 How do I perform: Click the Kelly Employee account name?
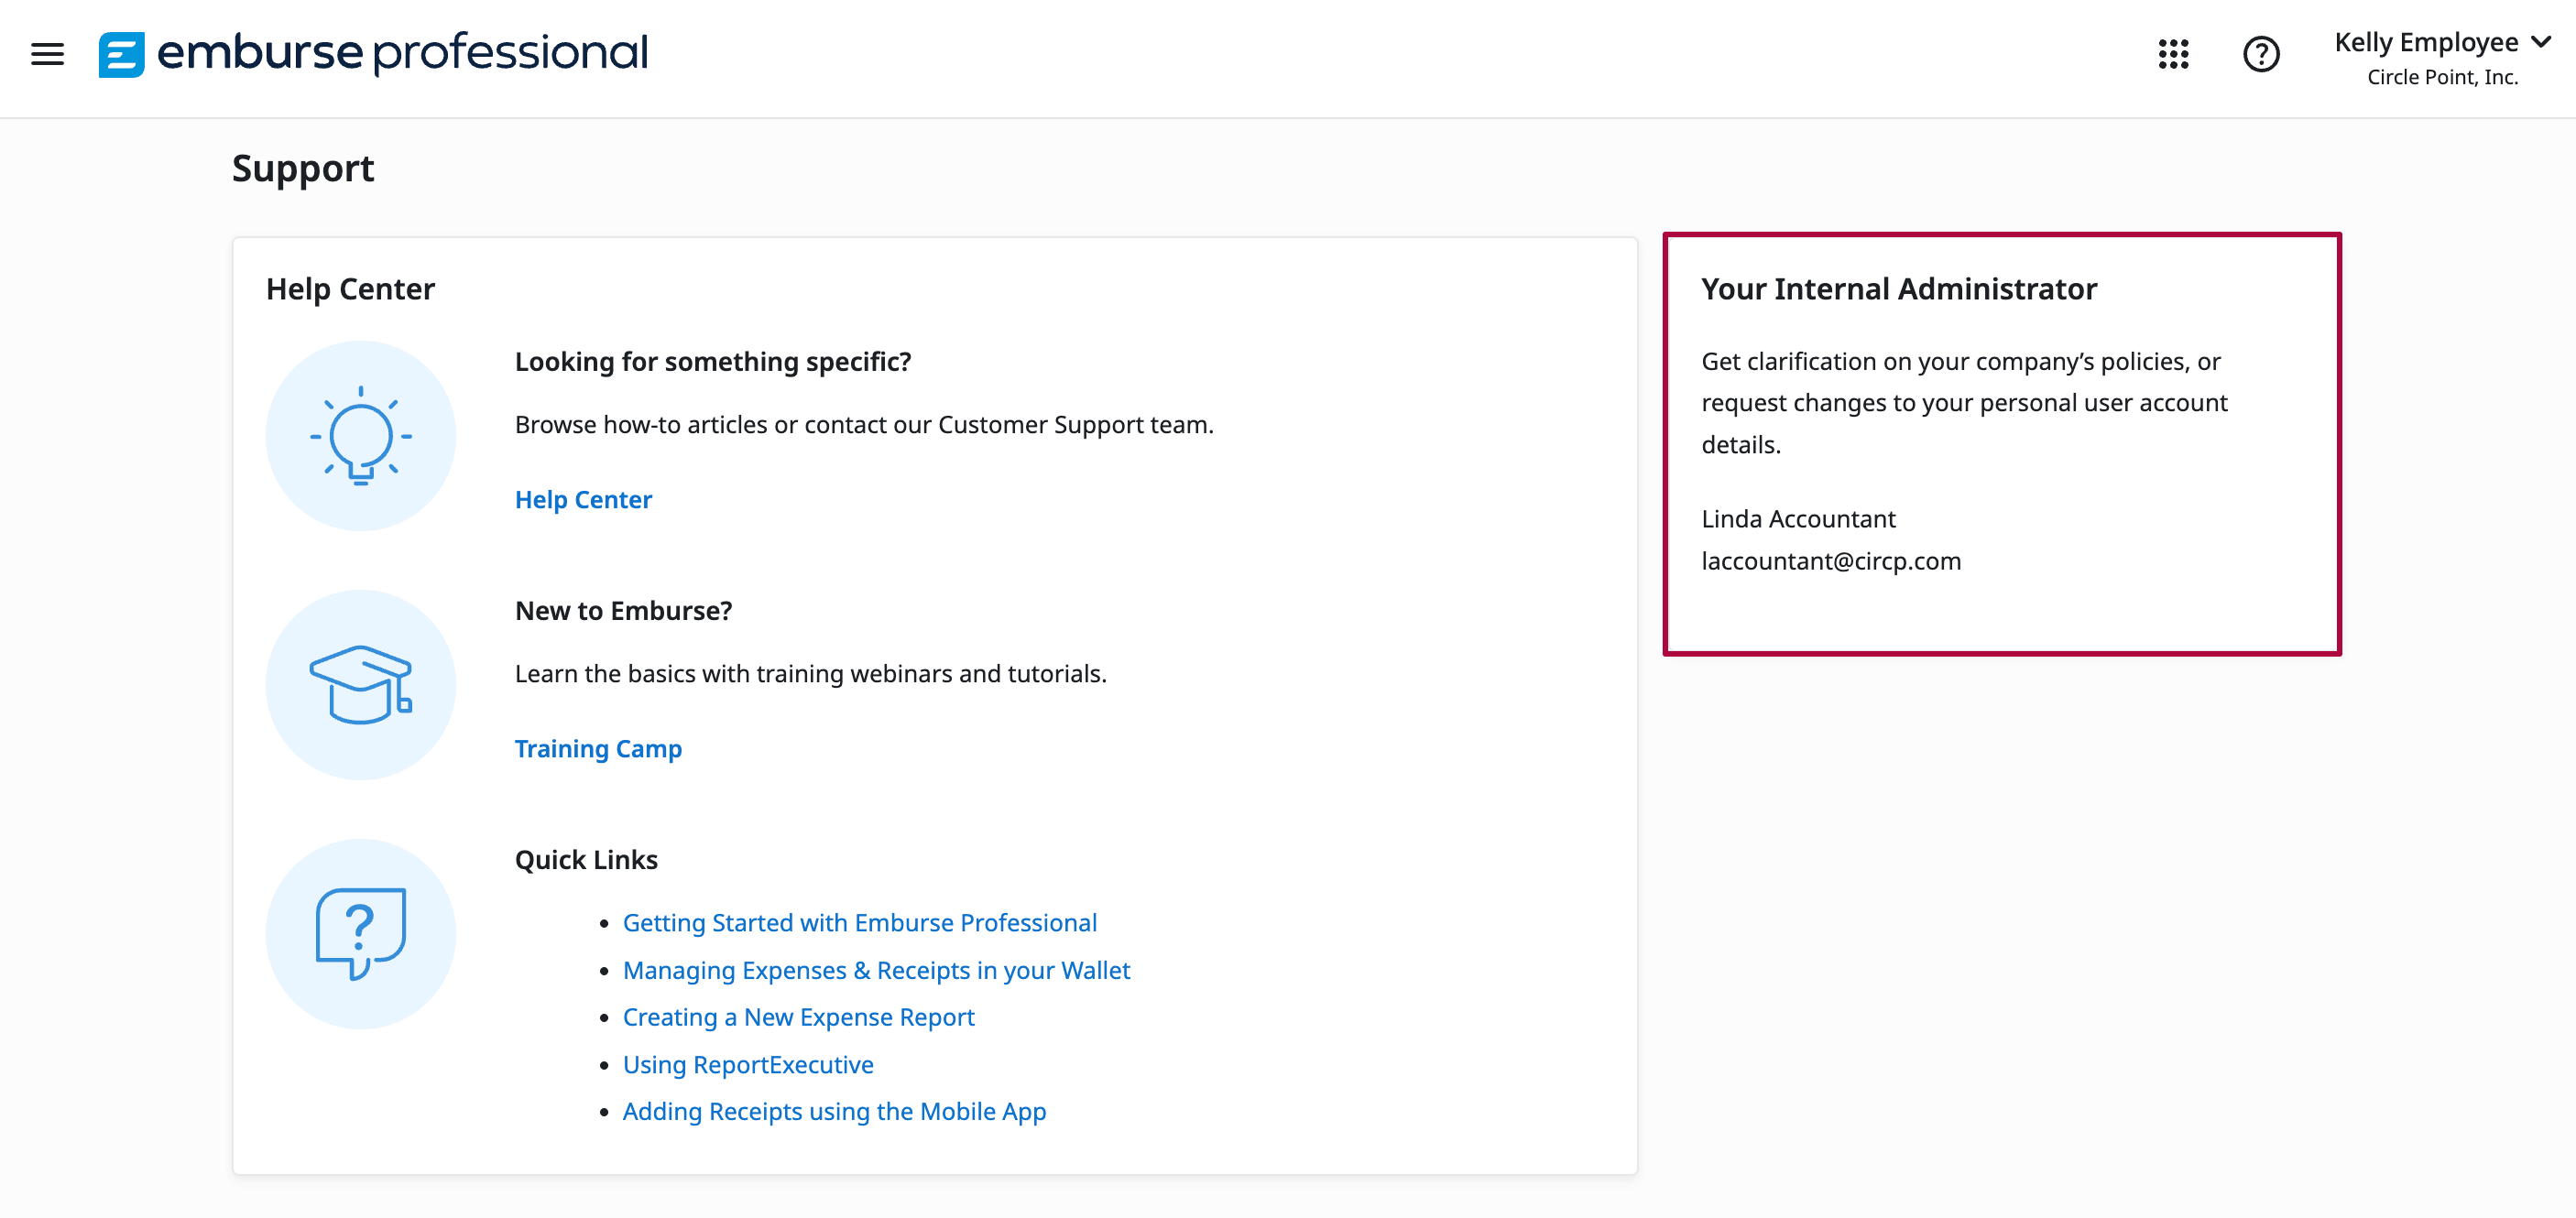coord(2425,42)
